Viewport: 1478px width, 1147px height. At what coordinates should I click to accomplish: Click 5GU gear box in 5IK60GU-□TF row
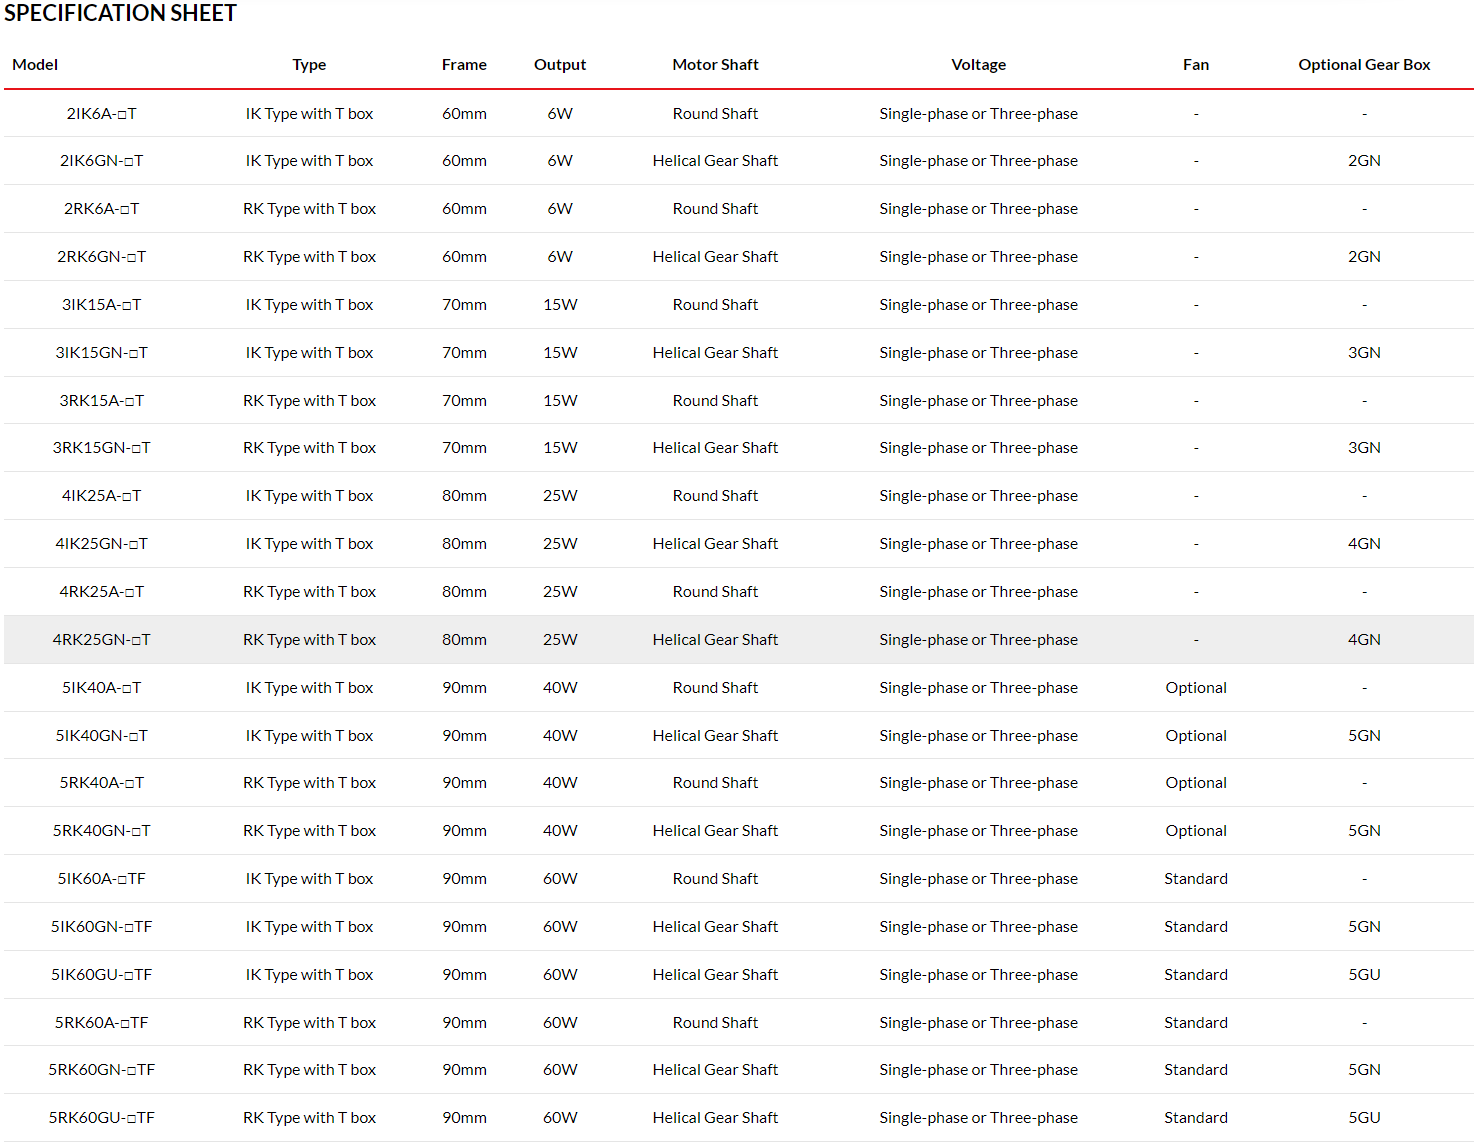[1364, 975]
